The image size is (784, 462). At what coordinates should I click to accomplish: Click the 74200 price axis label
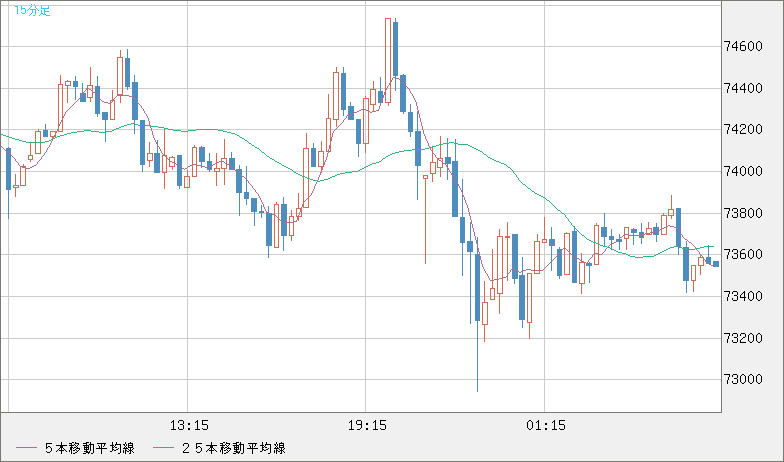click(744, 130)
